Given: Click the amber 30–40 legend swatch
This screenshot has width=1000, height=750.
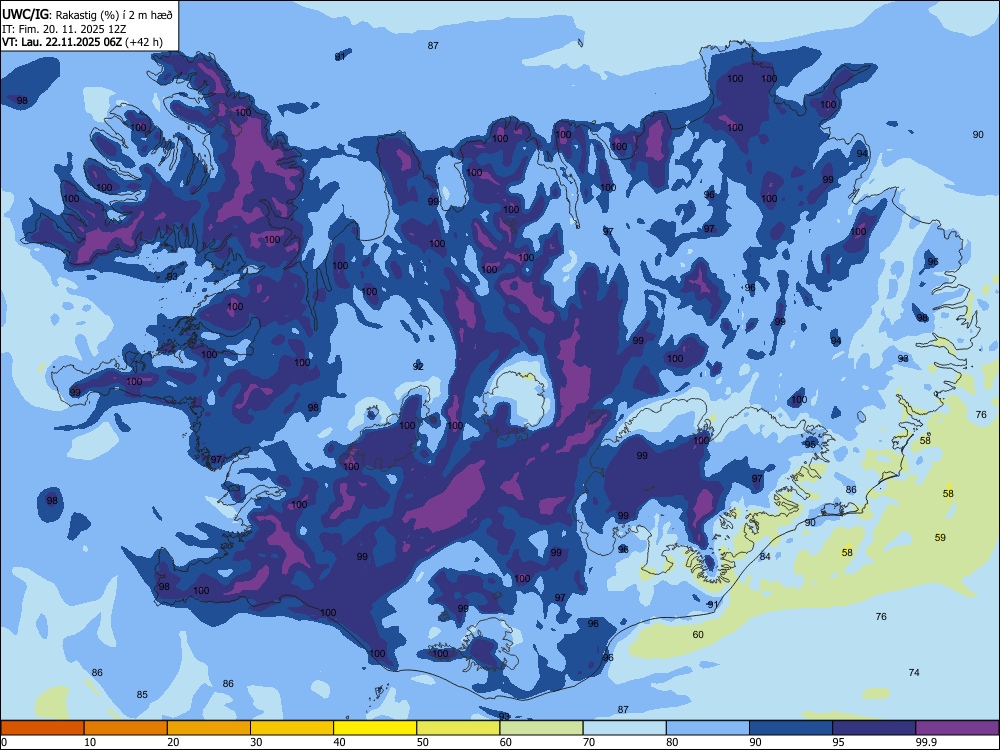Looking at the screenshot, I should click(x=292, y=728).
